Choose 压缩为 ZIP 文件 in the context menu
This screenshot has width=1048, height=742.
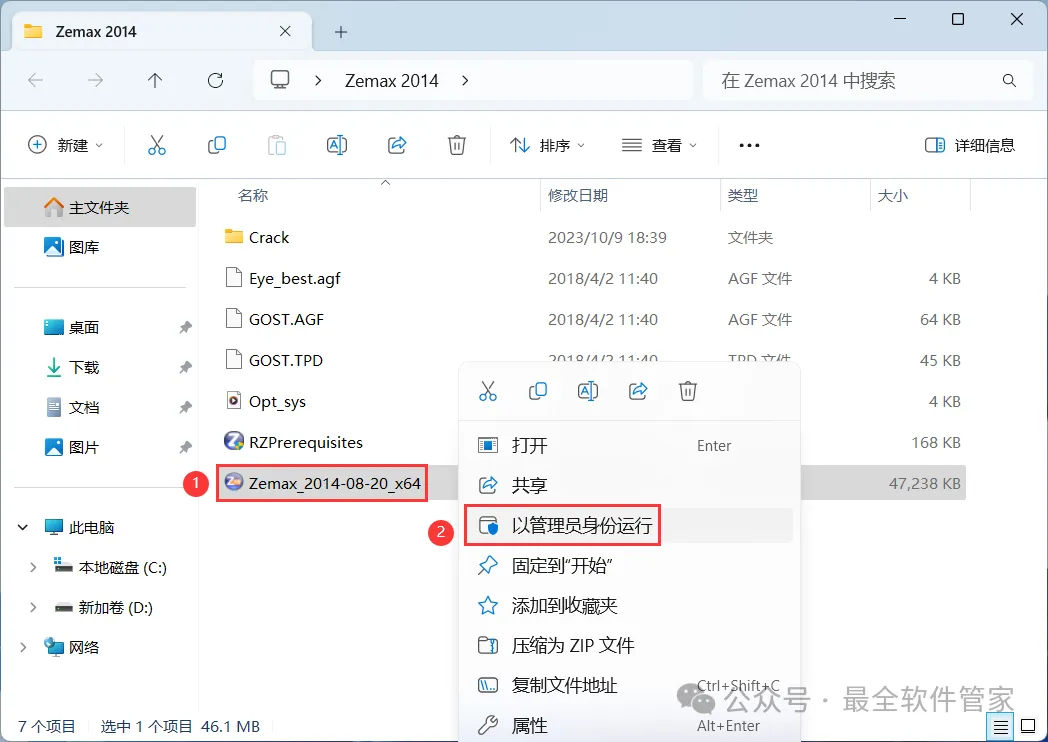pos(629,646)
